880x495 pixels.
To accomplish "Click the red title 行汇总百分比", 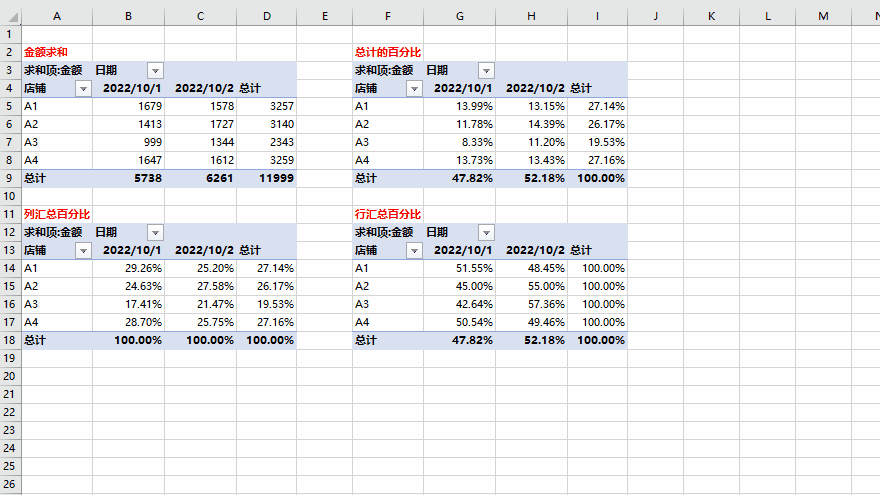I will [388, 214].
